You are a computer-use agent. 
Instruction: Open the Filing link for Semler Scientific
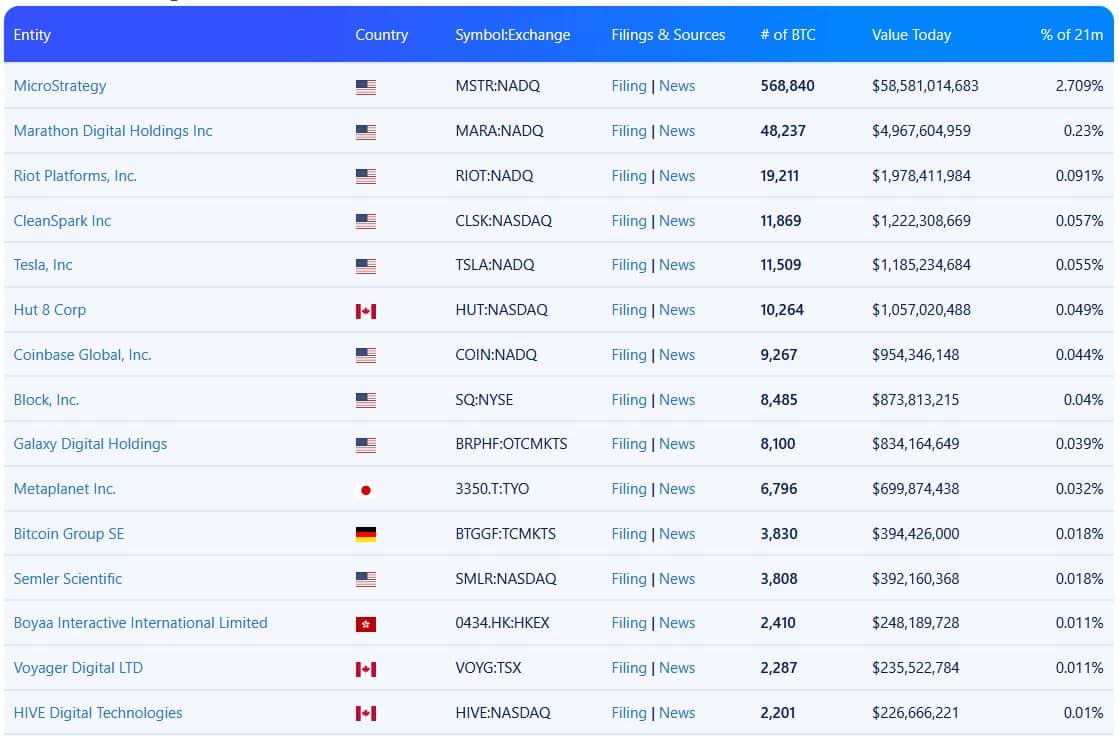(629, 579)
